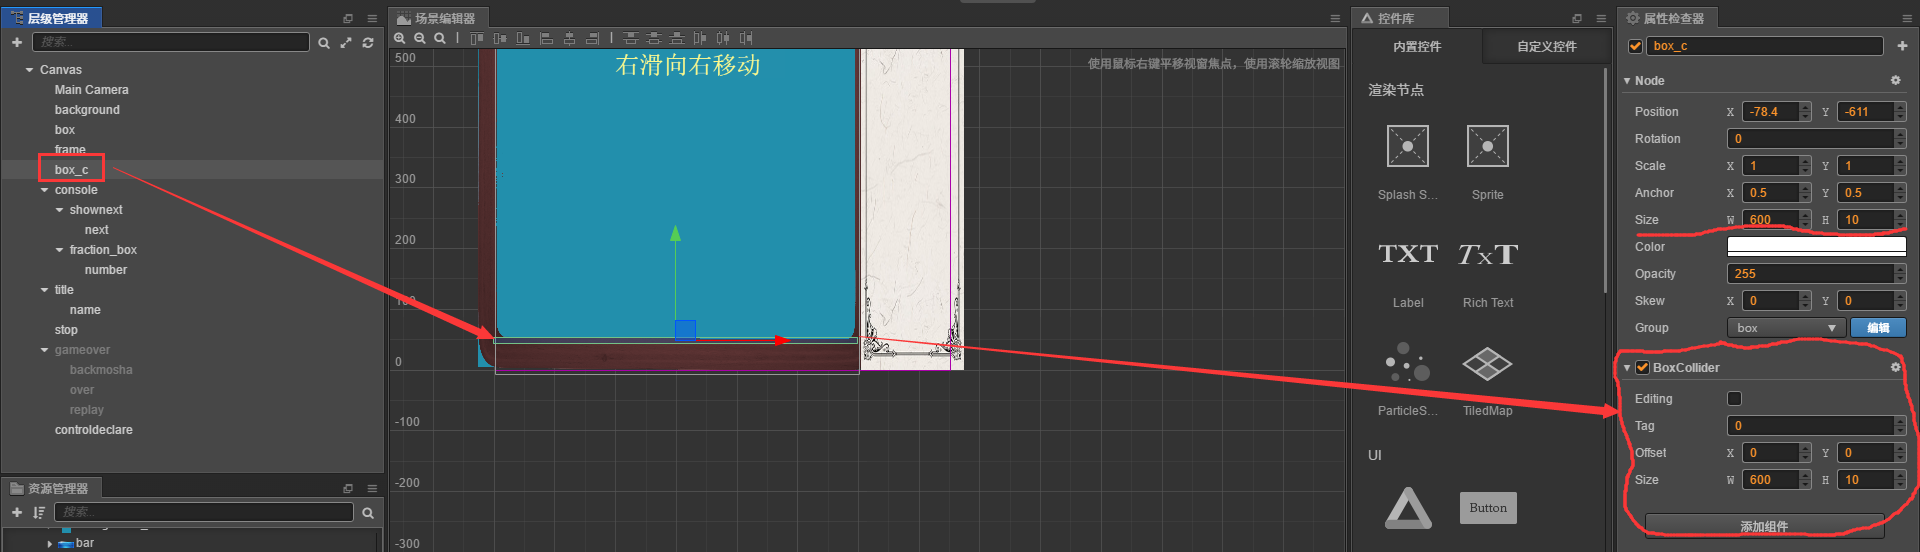1920x552 pixels.
Task: Collapse the gameover node
Action: [45, 350]
